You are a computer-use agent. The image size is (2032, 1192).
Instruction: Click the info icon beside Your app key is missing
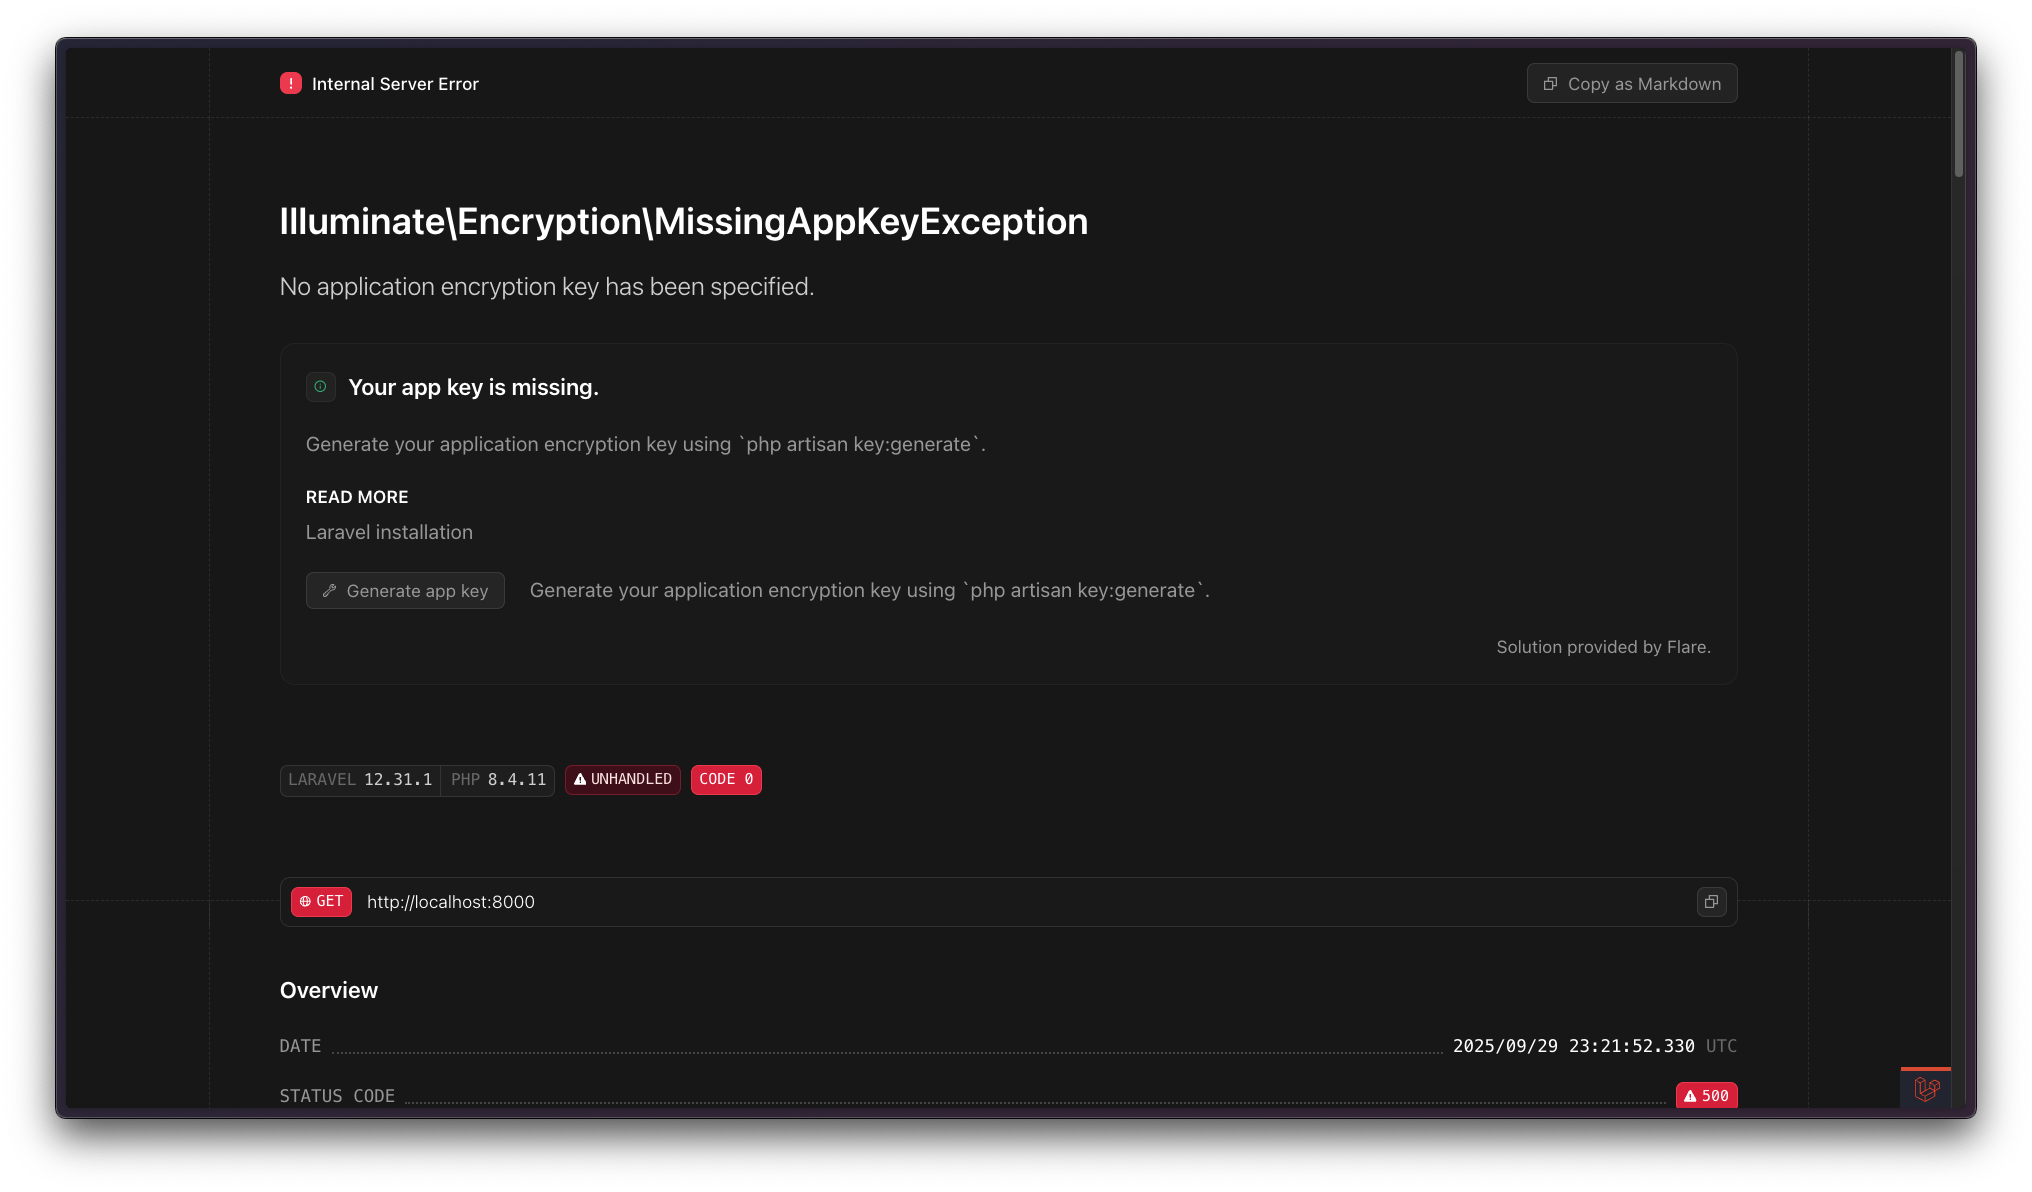pyautogui.click(x=321, y=387)
